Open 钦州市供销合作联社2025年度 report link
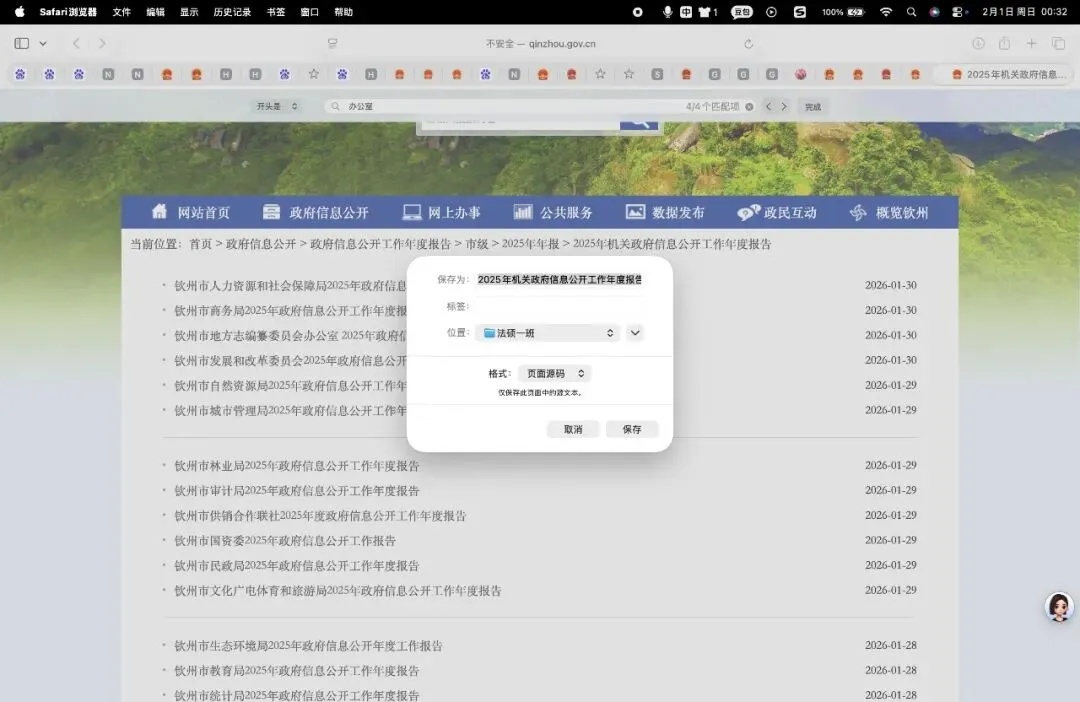This screenshot has width=1080, height=702. coord(320,515)
